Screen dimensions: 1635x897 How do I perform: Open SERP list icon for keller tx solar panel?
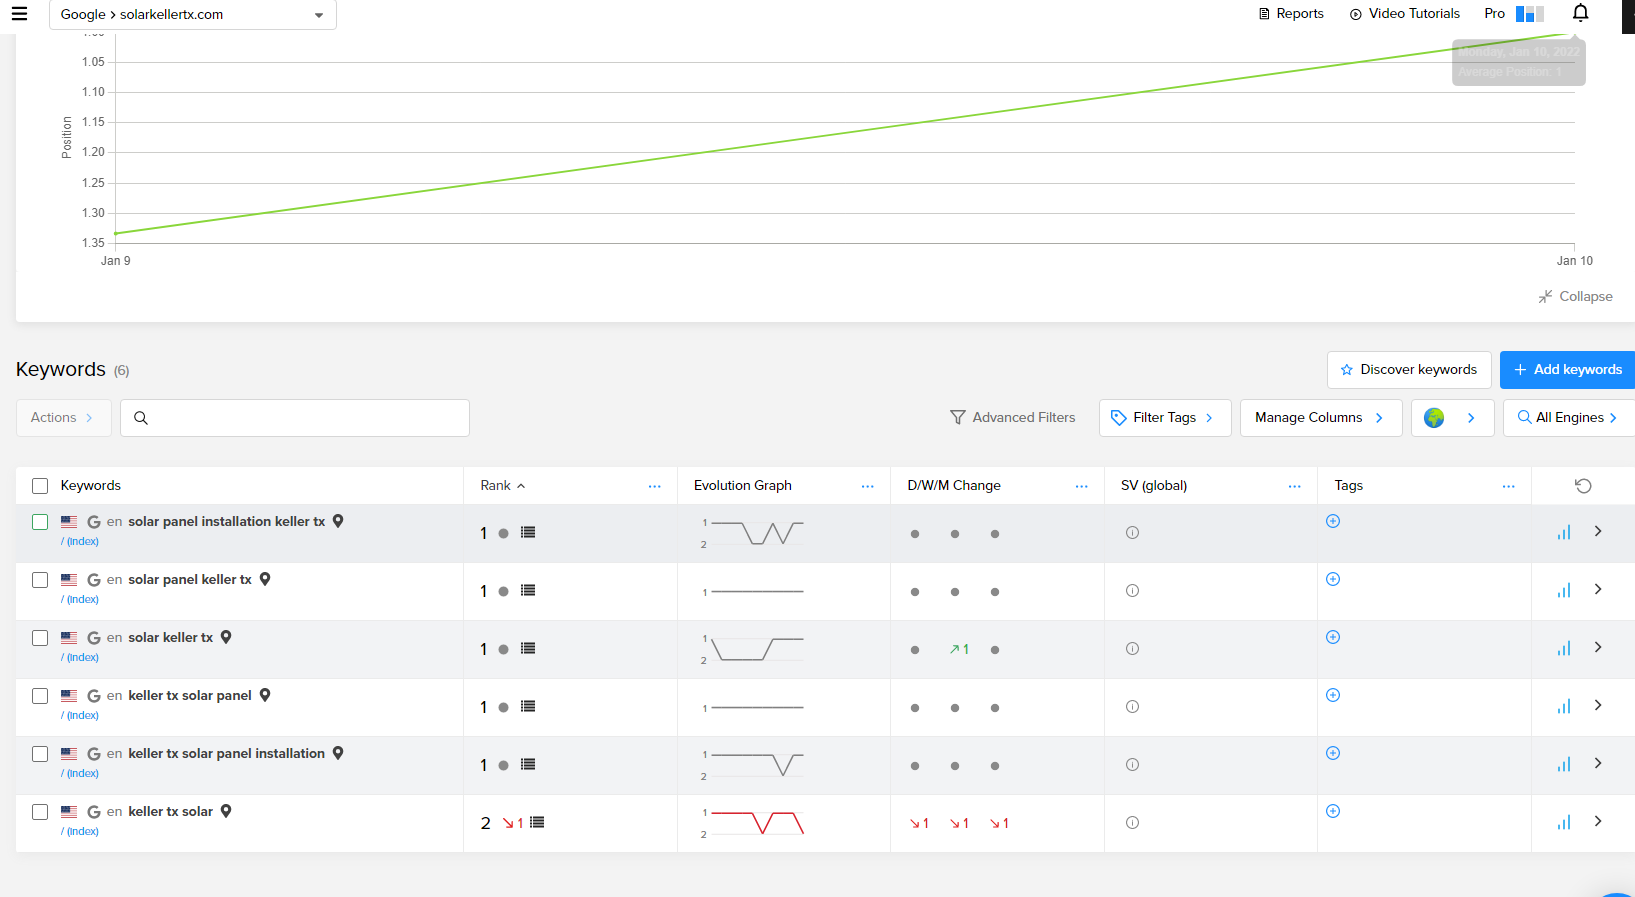(528, 707)
